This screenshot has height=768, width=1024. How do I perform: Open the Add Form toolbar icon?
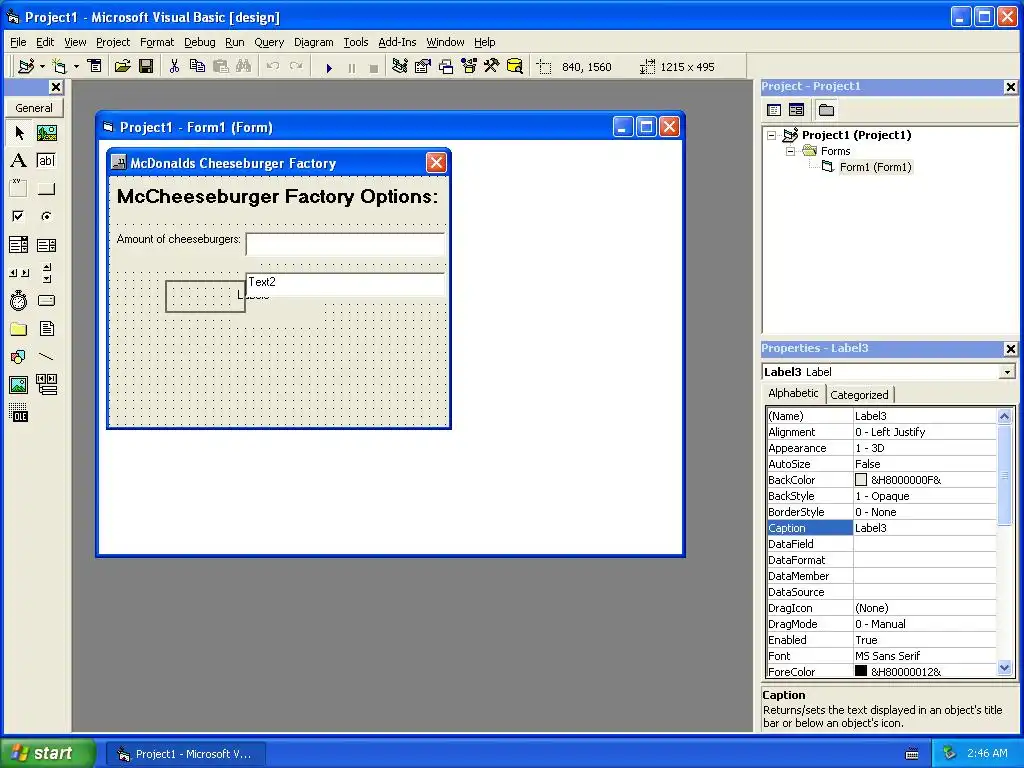pos(59,66)
